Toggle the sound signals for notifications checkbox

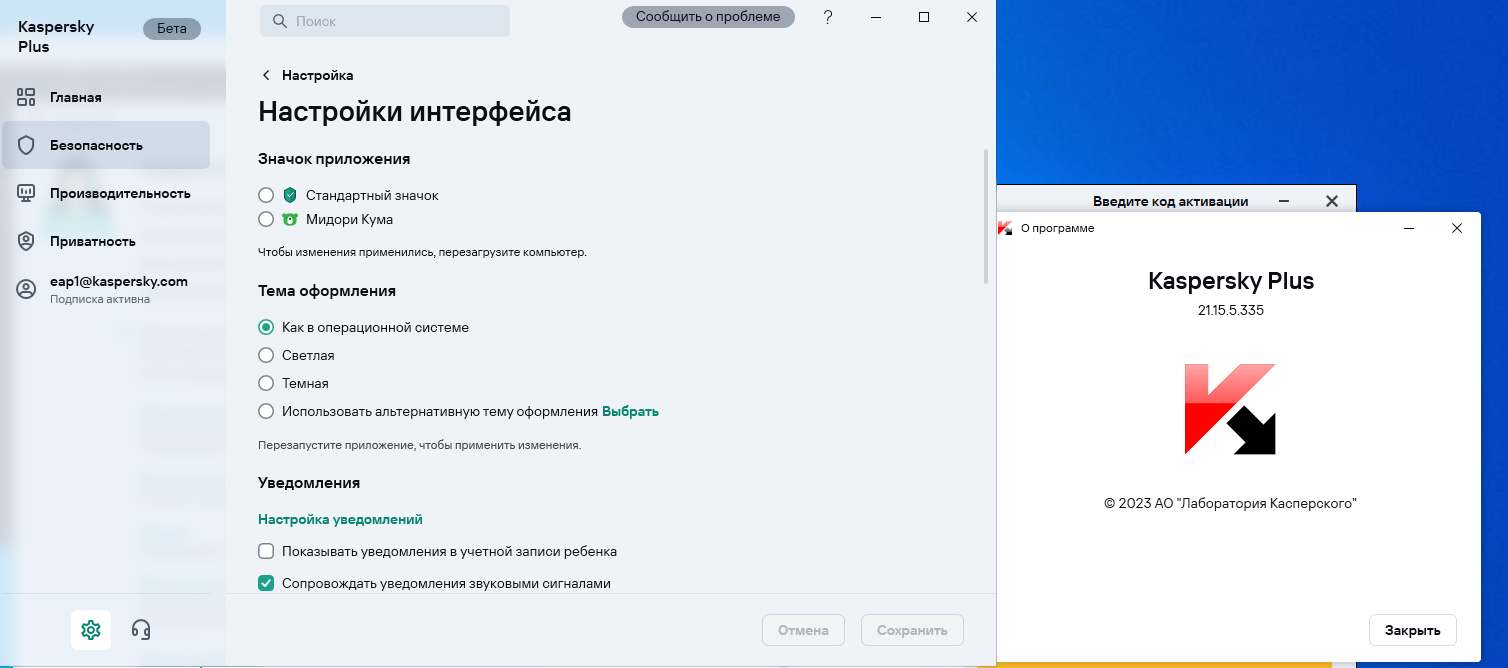[x=266, y=583]
